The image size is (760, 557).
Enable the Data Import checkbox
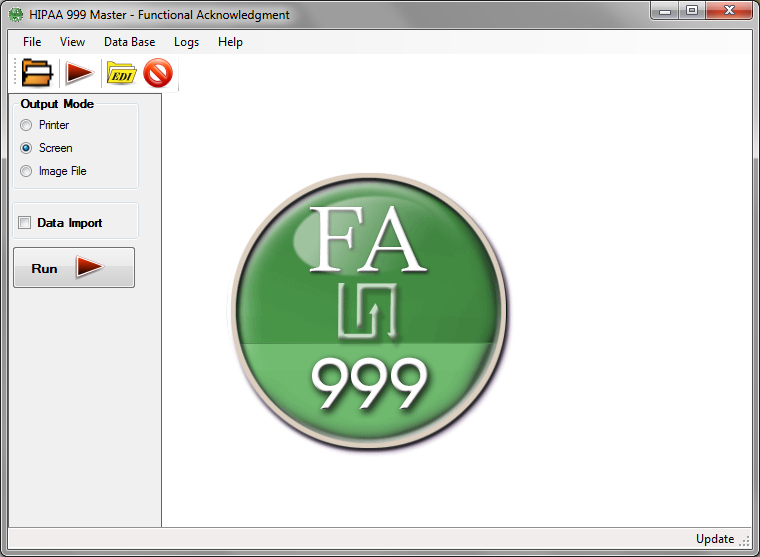25,223
